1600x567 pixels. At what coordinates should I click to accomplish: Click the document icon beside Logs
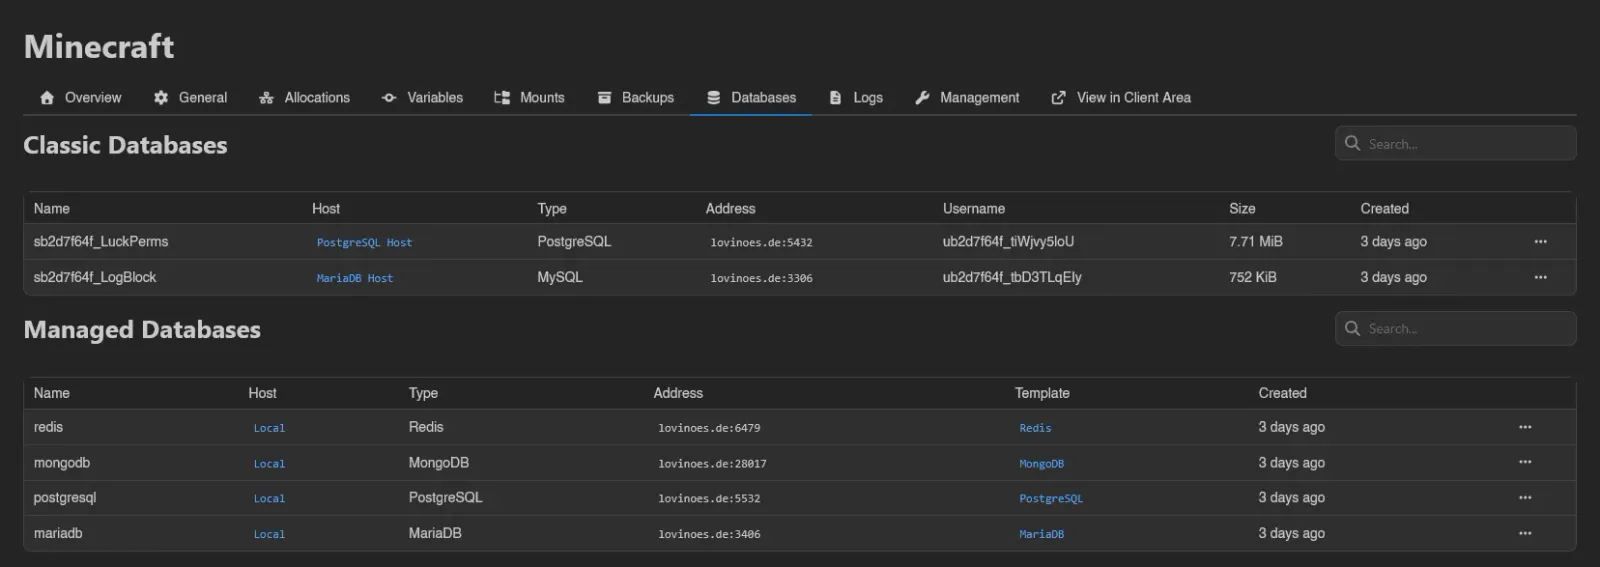pyautogui.click(x=835, y=98)
